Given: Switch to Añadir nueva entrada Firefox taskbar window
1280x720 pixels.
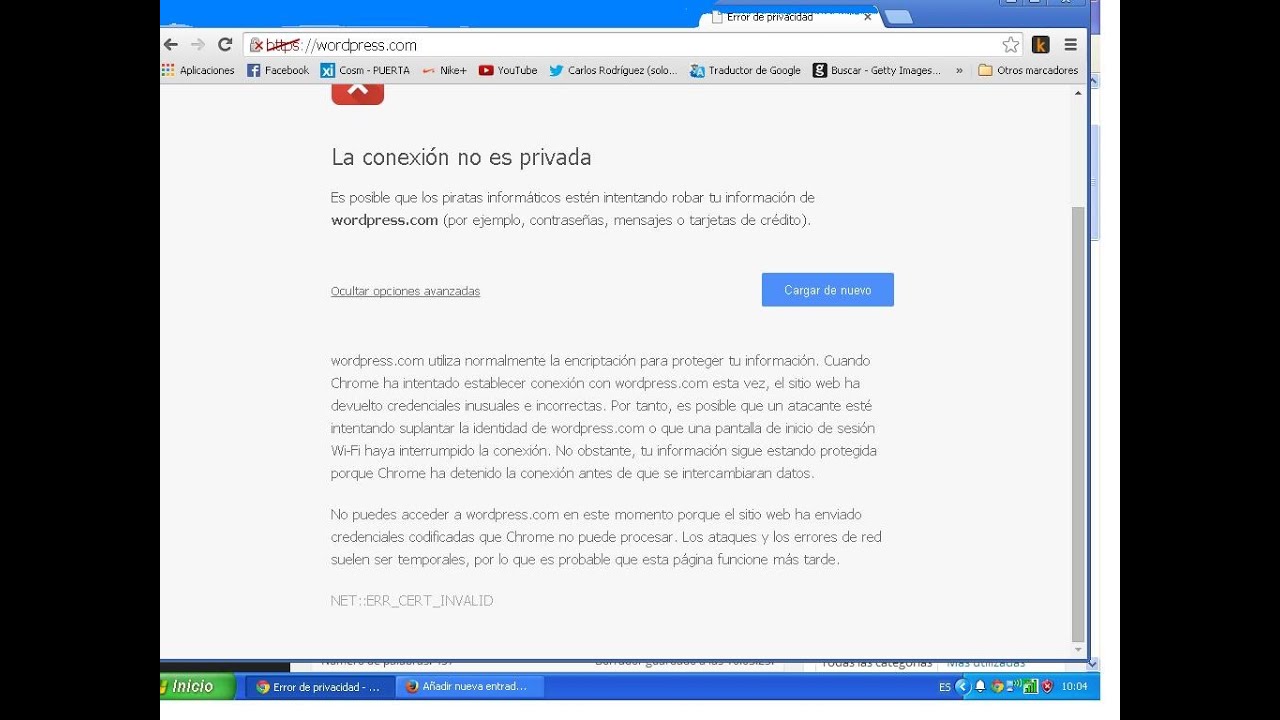Looking at the screenshot, I should tap(469, 687).
